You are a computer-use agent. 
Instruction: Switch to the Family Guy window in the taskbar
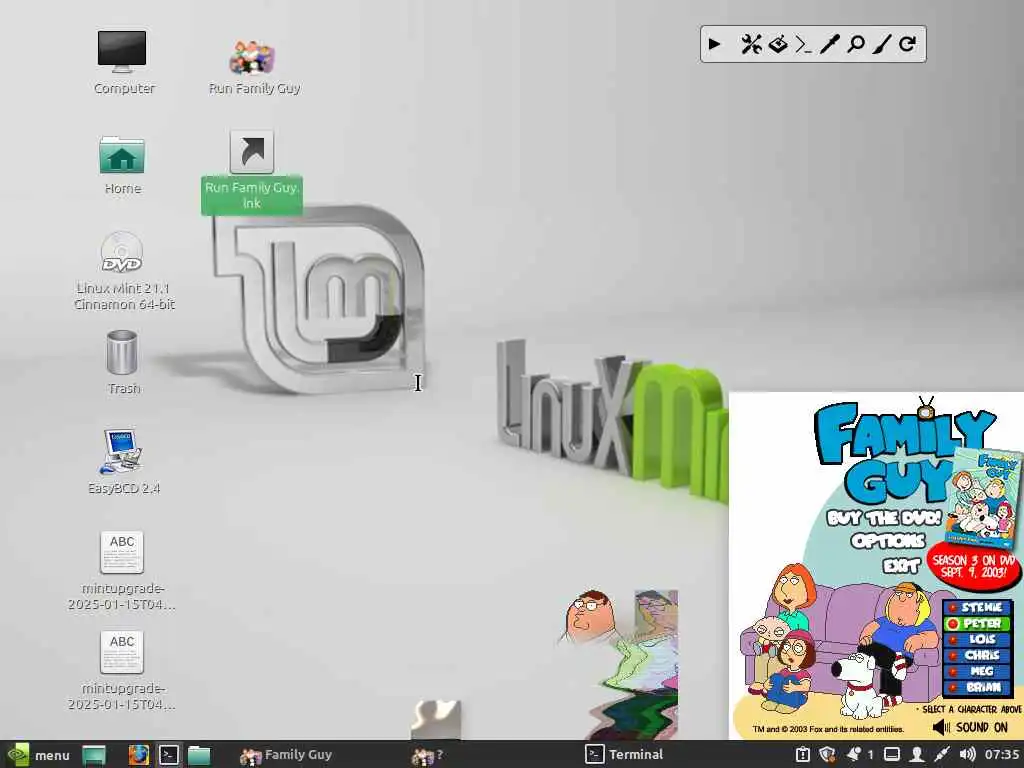pyautogui.click(x=286, y=755)
